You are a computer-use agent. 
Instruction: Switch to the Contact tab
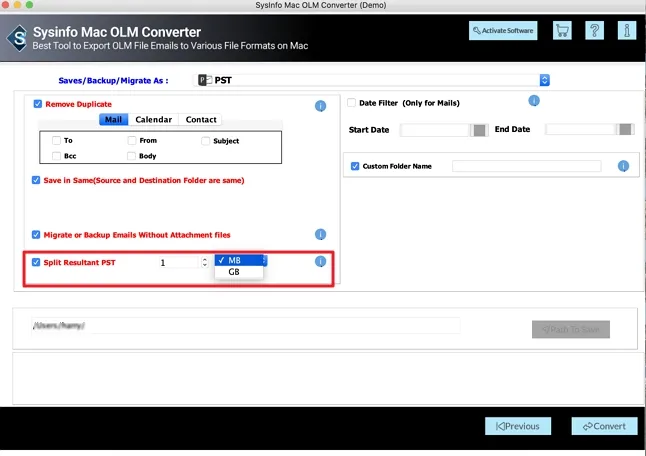pos(201,119)
